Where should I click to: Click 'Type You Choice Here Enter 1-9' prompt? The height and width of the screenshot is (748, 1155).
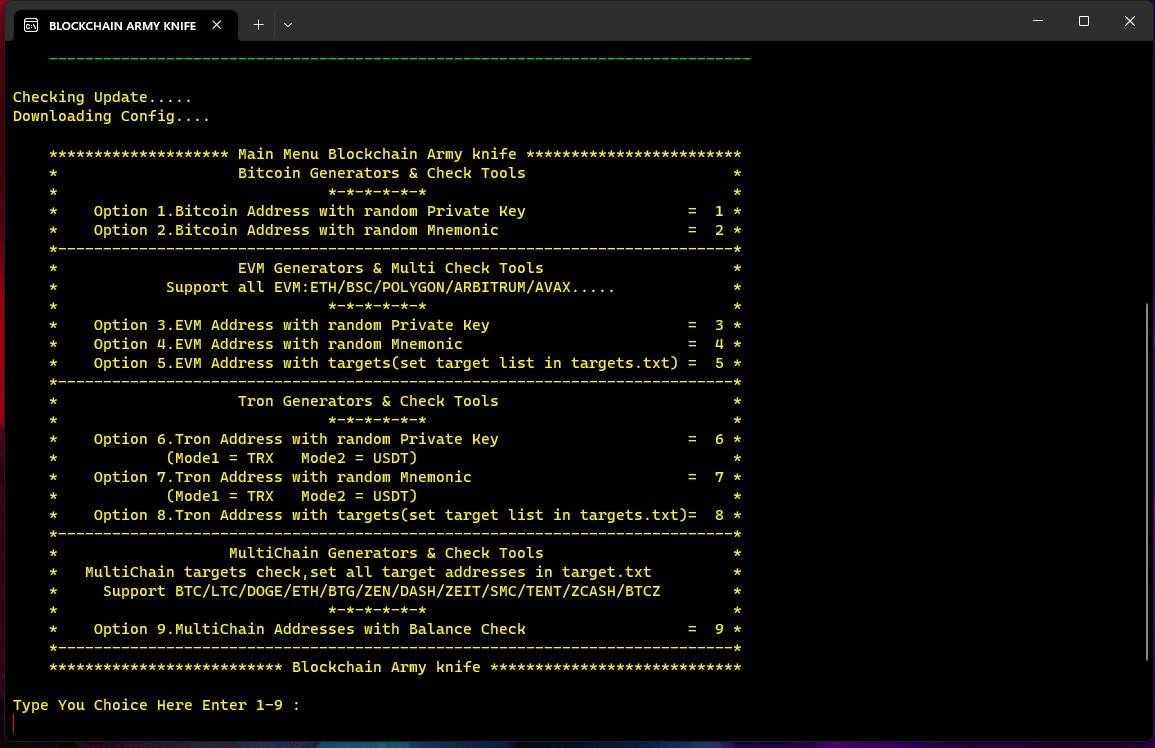(x=156, y=705)
